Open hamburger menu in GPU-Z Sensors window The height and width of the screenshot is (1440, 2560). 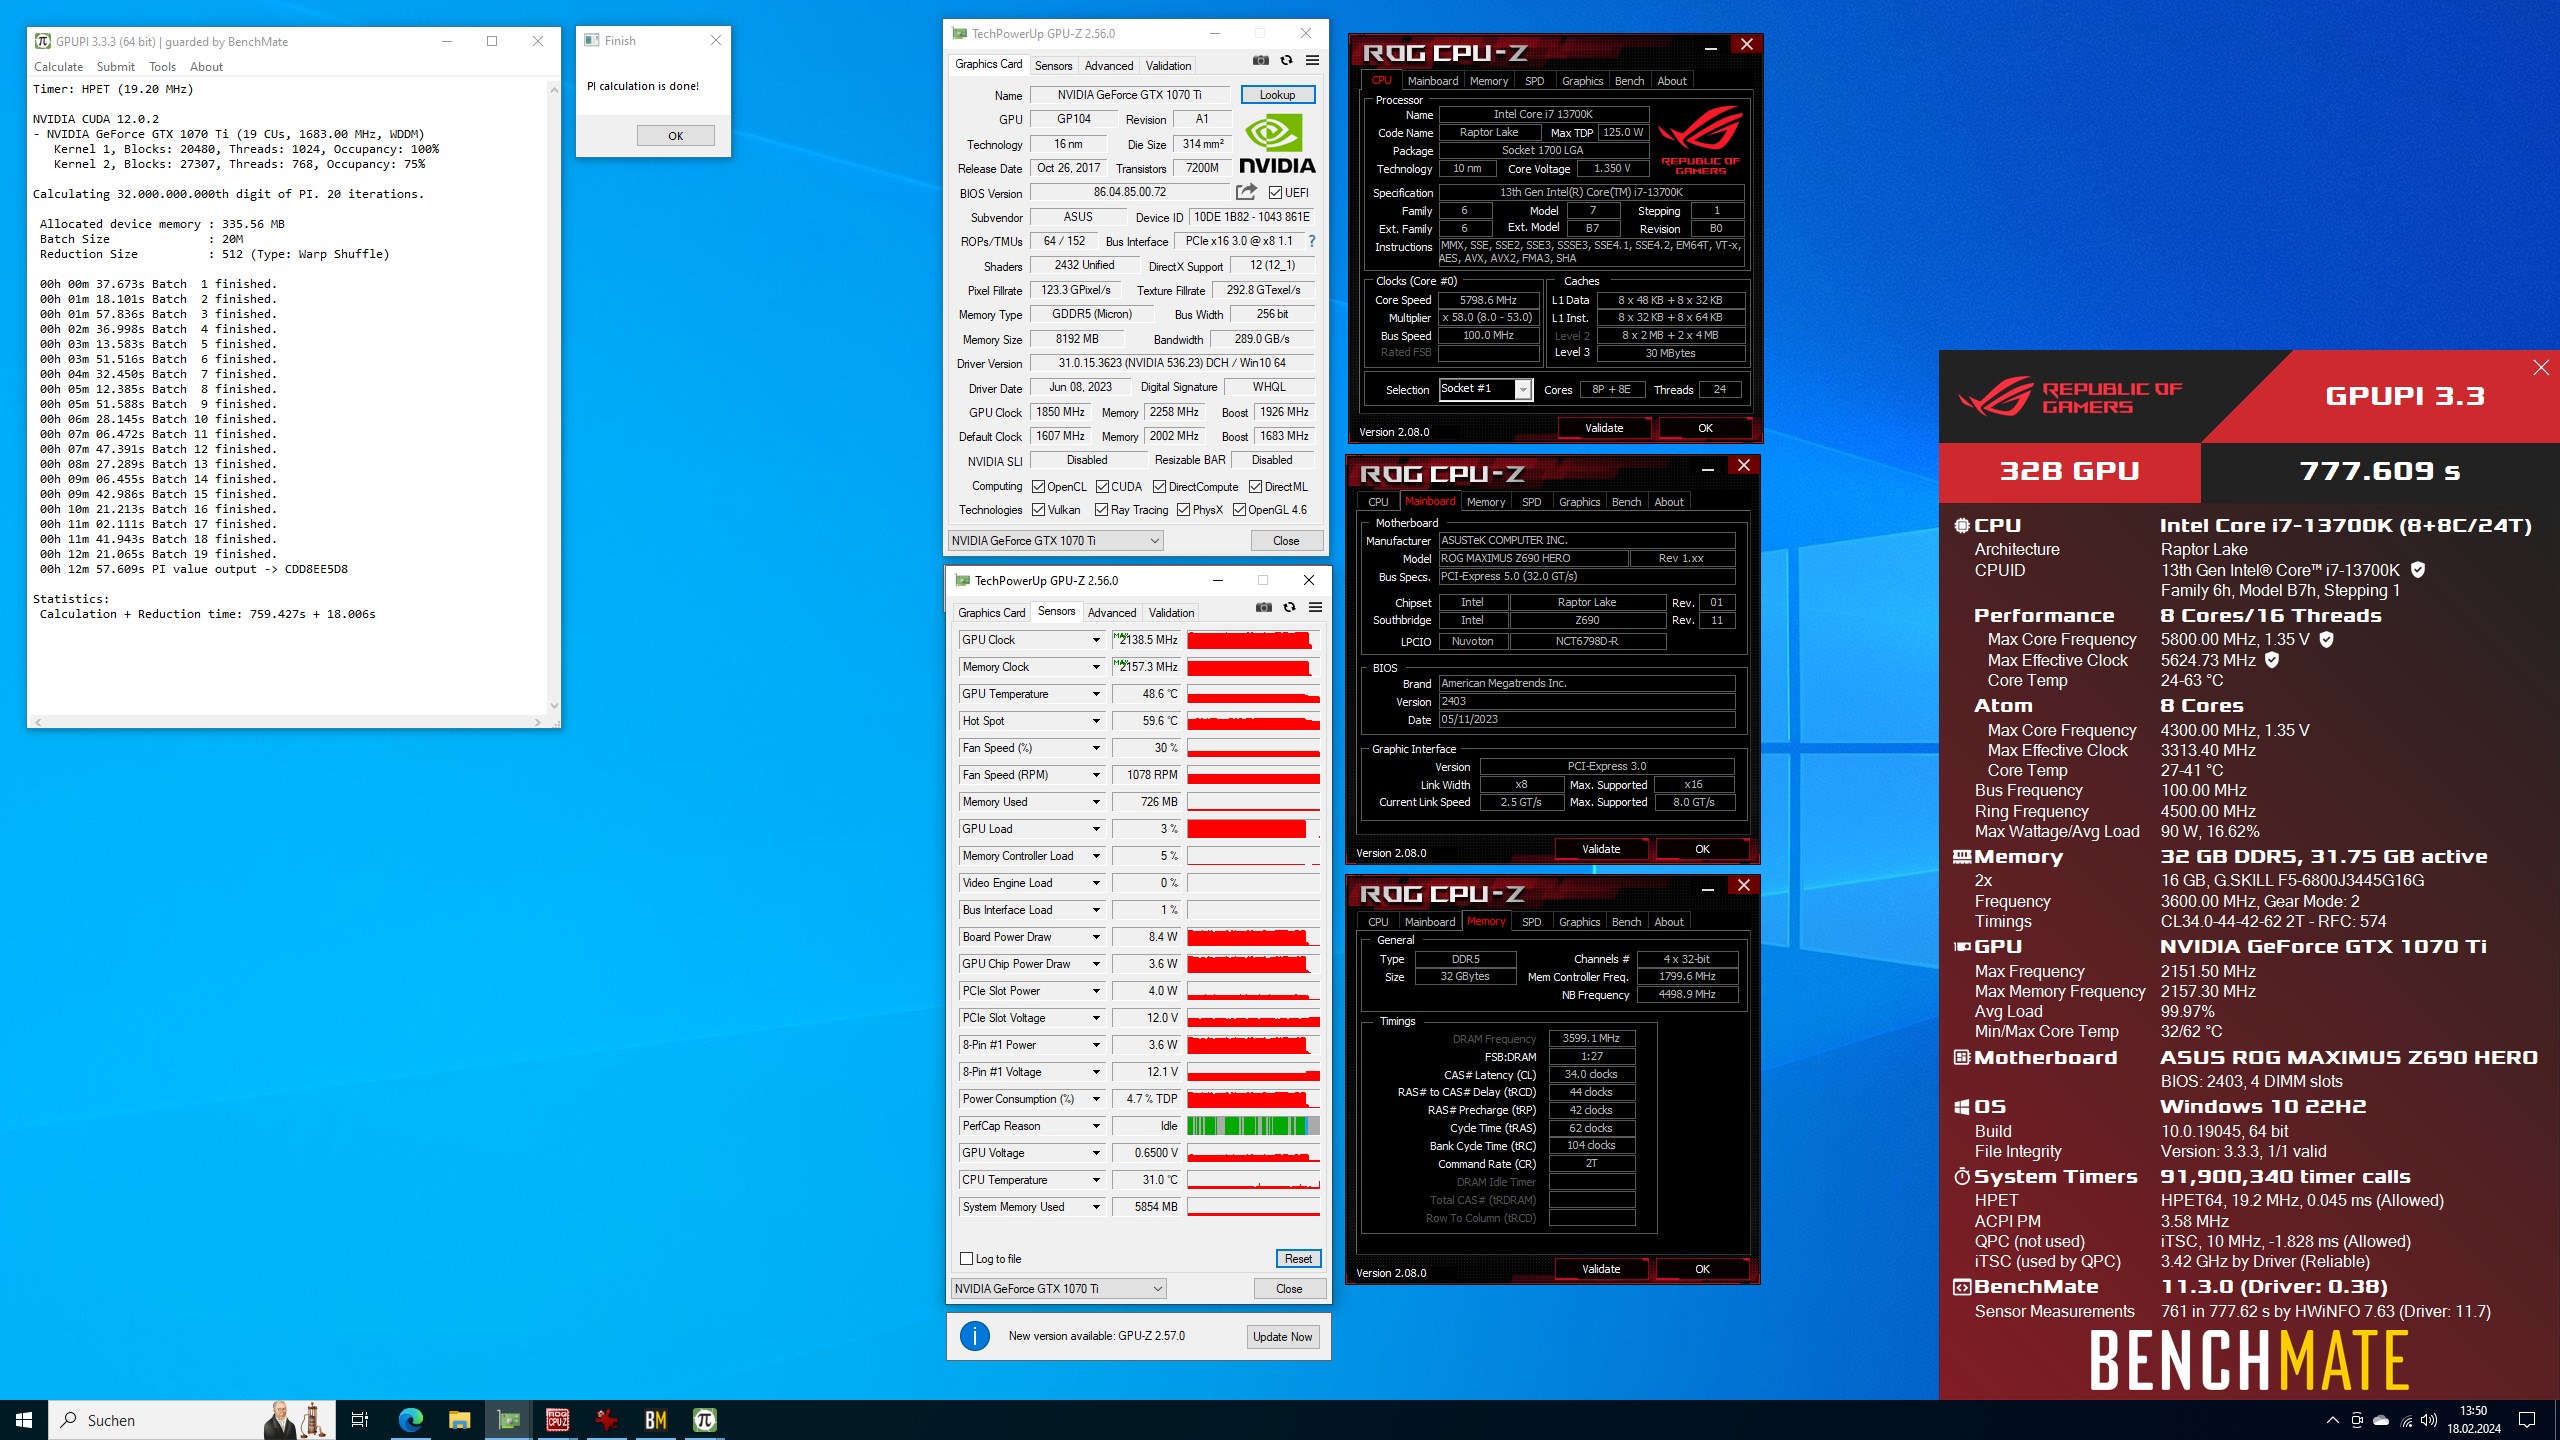1316,608
